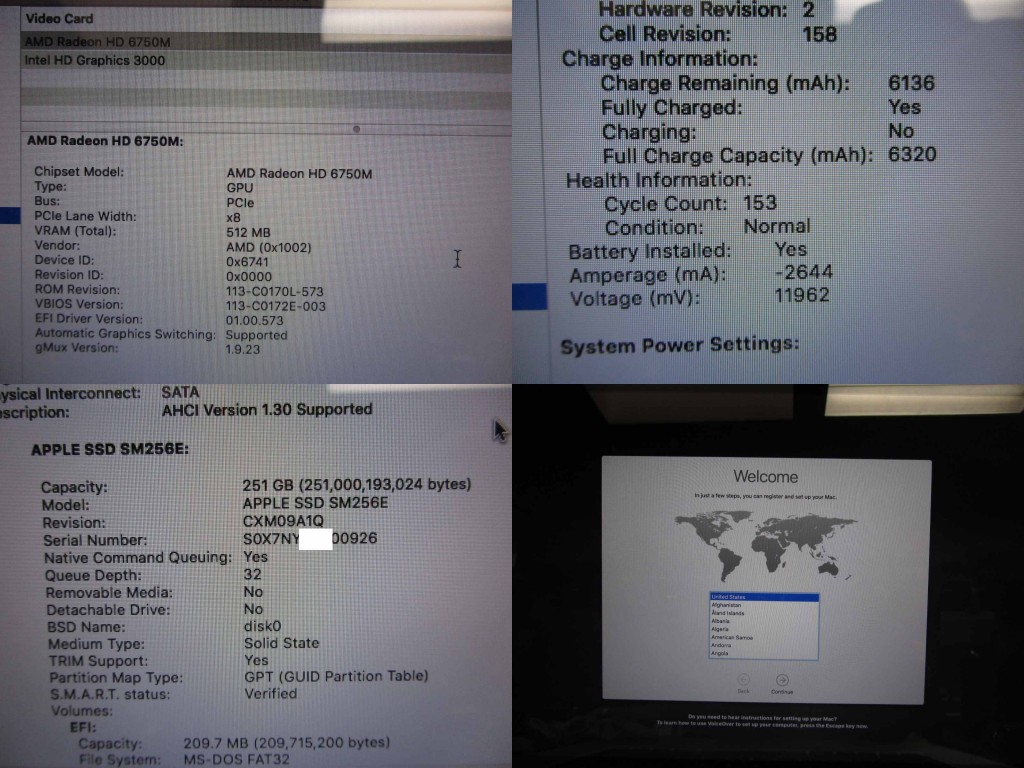Click the Physical Interconnect value SATA
The height and width of the screenshot is (768, 1024).
coord(180,392)
